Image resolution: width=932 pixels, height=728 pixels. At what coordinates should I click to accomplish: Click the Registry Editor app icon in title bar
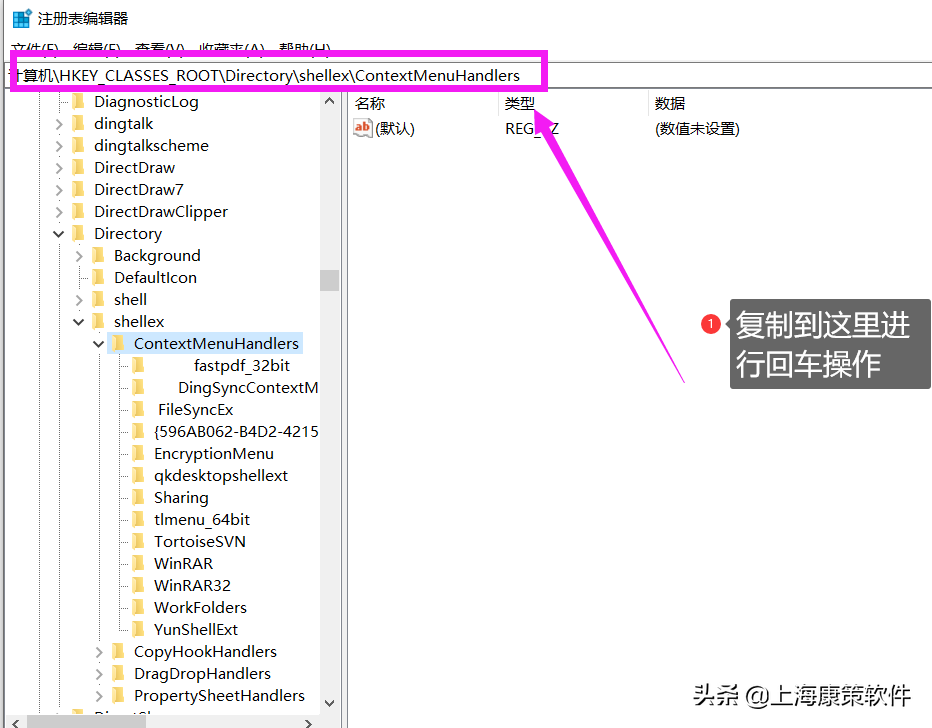pyautogui.click(x=21, y=18)
